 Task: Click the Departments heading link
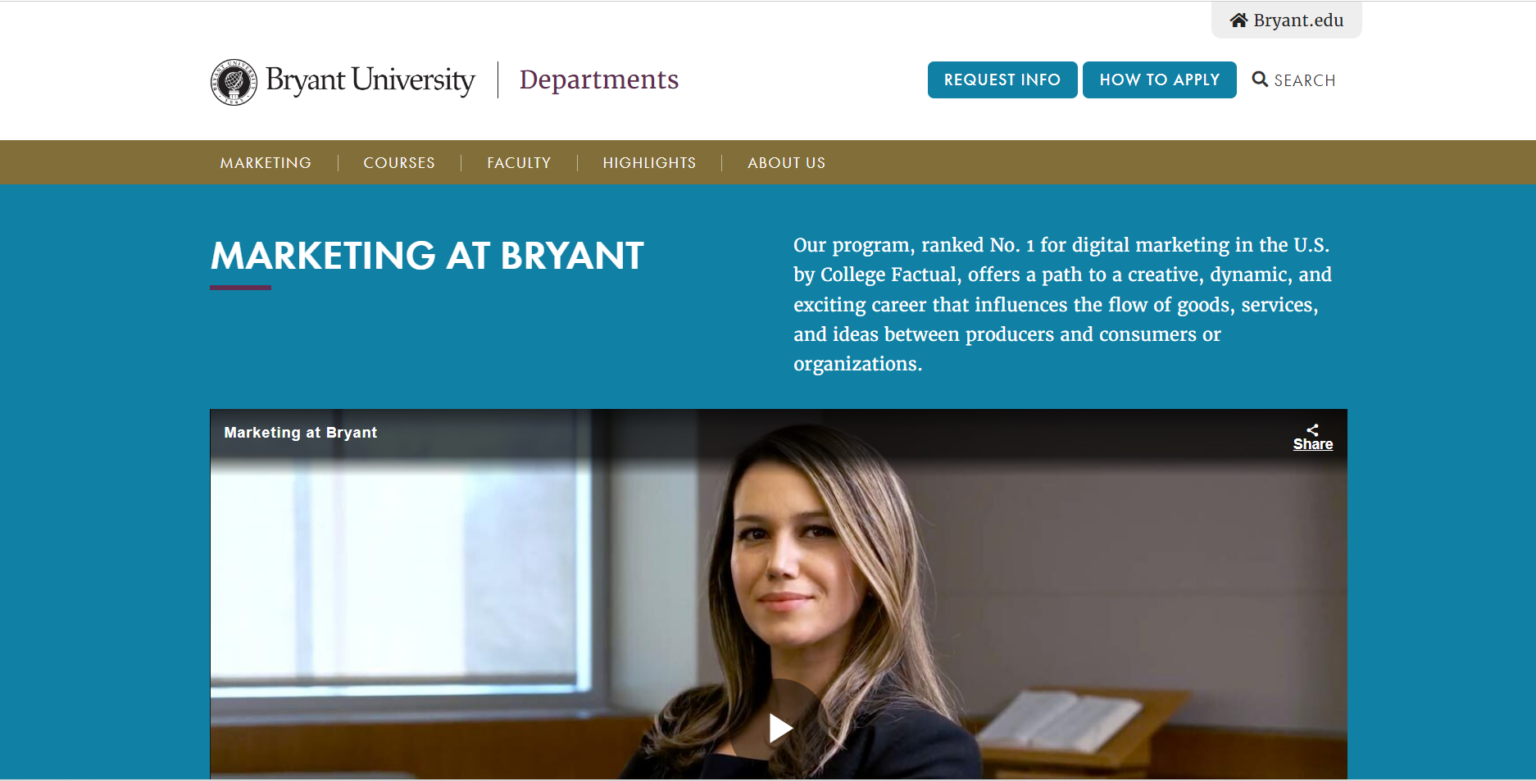(598, 79)
